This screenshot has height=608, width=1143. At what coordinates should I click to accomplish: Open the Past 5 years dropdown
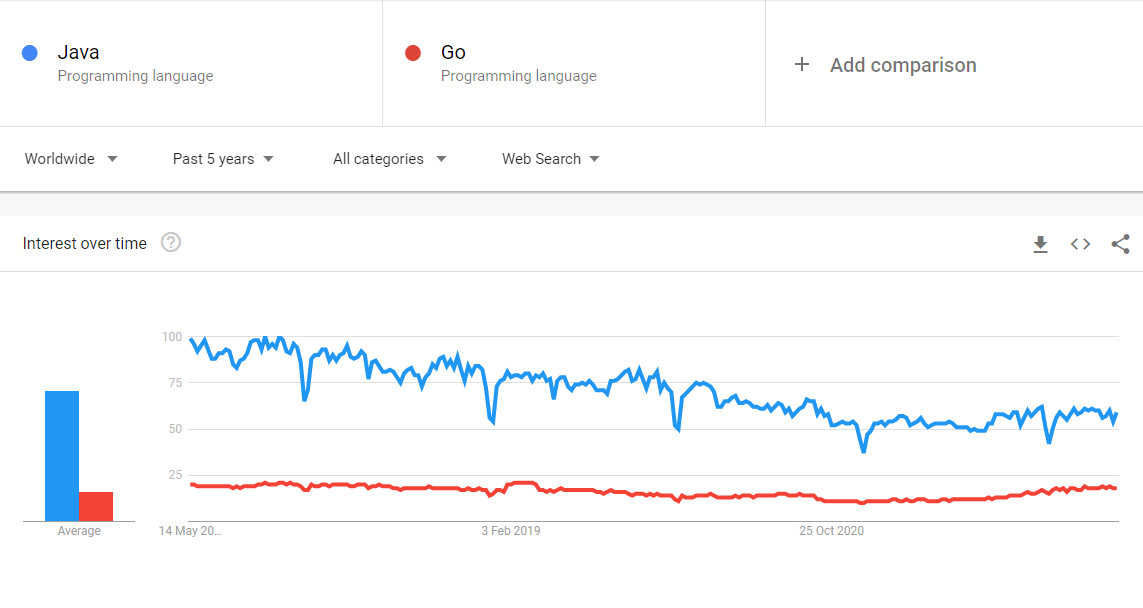(223, 159)
